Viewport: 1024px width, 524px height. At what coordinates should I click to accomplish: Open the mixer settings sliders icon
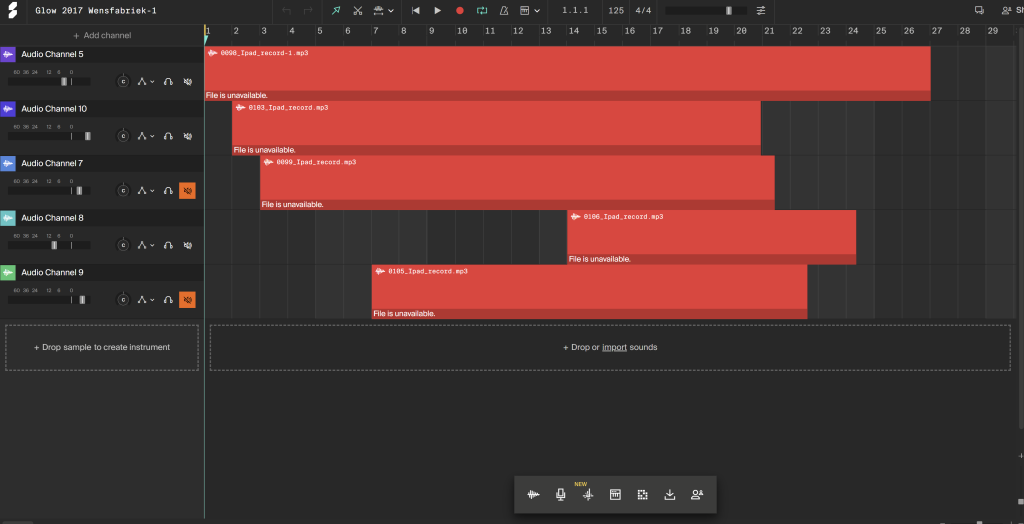click(761, 10)
